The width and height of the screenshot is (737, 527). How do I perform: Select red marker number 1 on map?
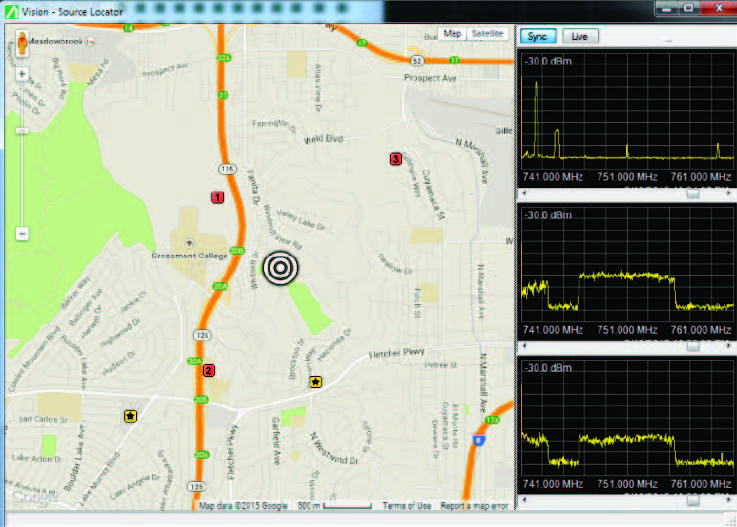coord(216,197)
